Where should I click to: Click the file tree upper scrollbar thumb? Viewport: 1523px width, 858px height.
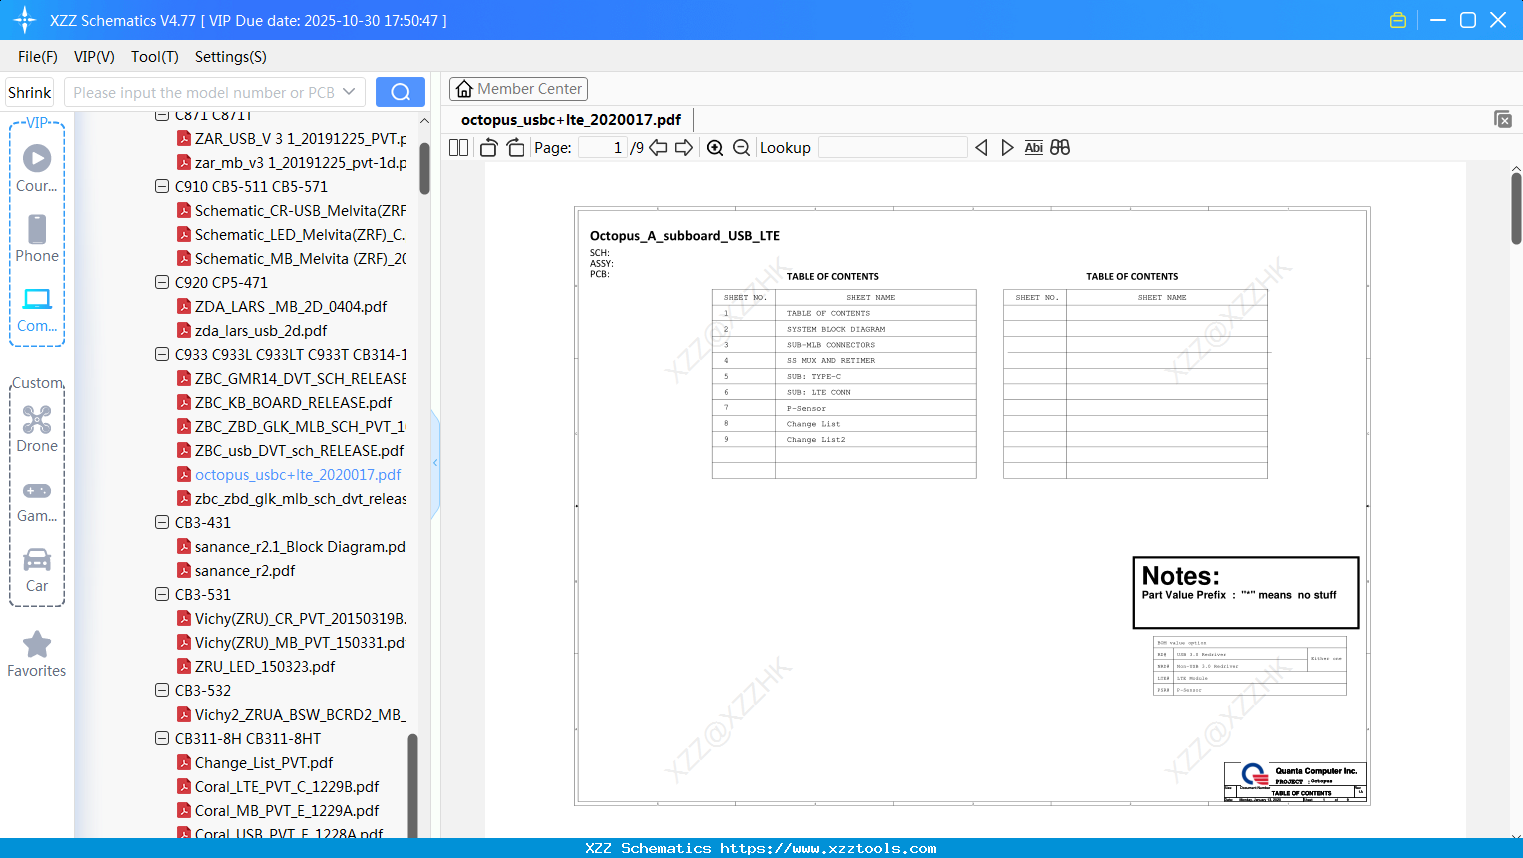424,167
